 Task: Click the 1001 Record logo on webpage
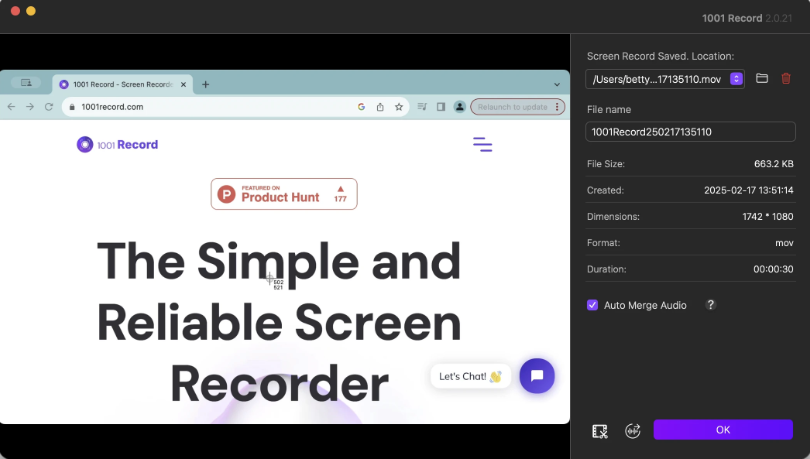tap(117, 145)
